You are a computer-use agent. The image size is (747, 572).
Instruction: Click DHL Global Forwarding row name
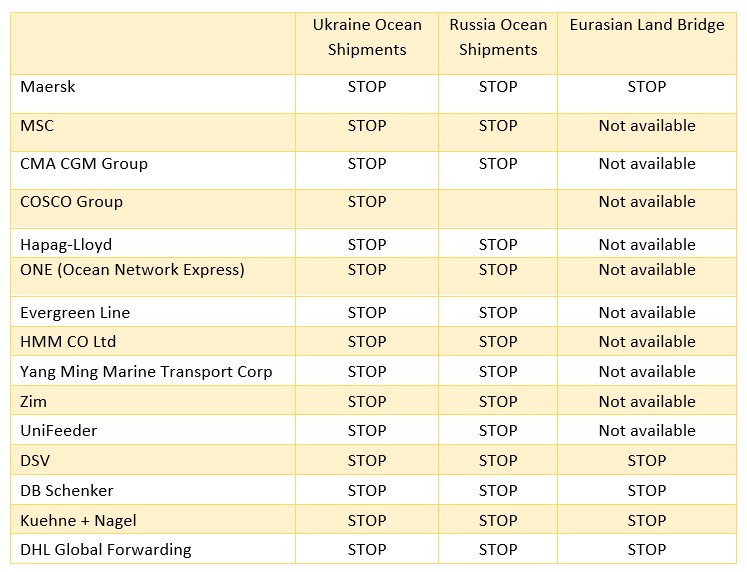click(106, 550)
